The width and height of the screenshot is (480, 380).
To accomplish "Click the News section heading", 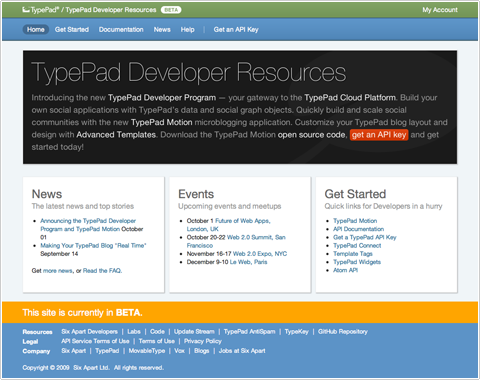I will click(x=47, y=194).
